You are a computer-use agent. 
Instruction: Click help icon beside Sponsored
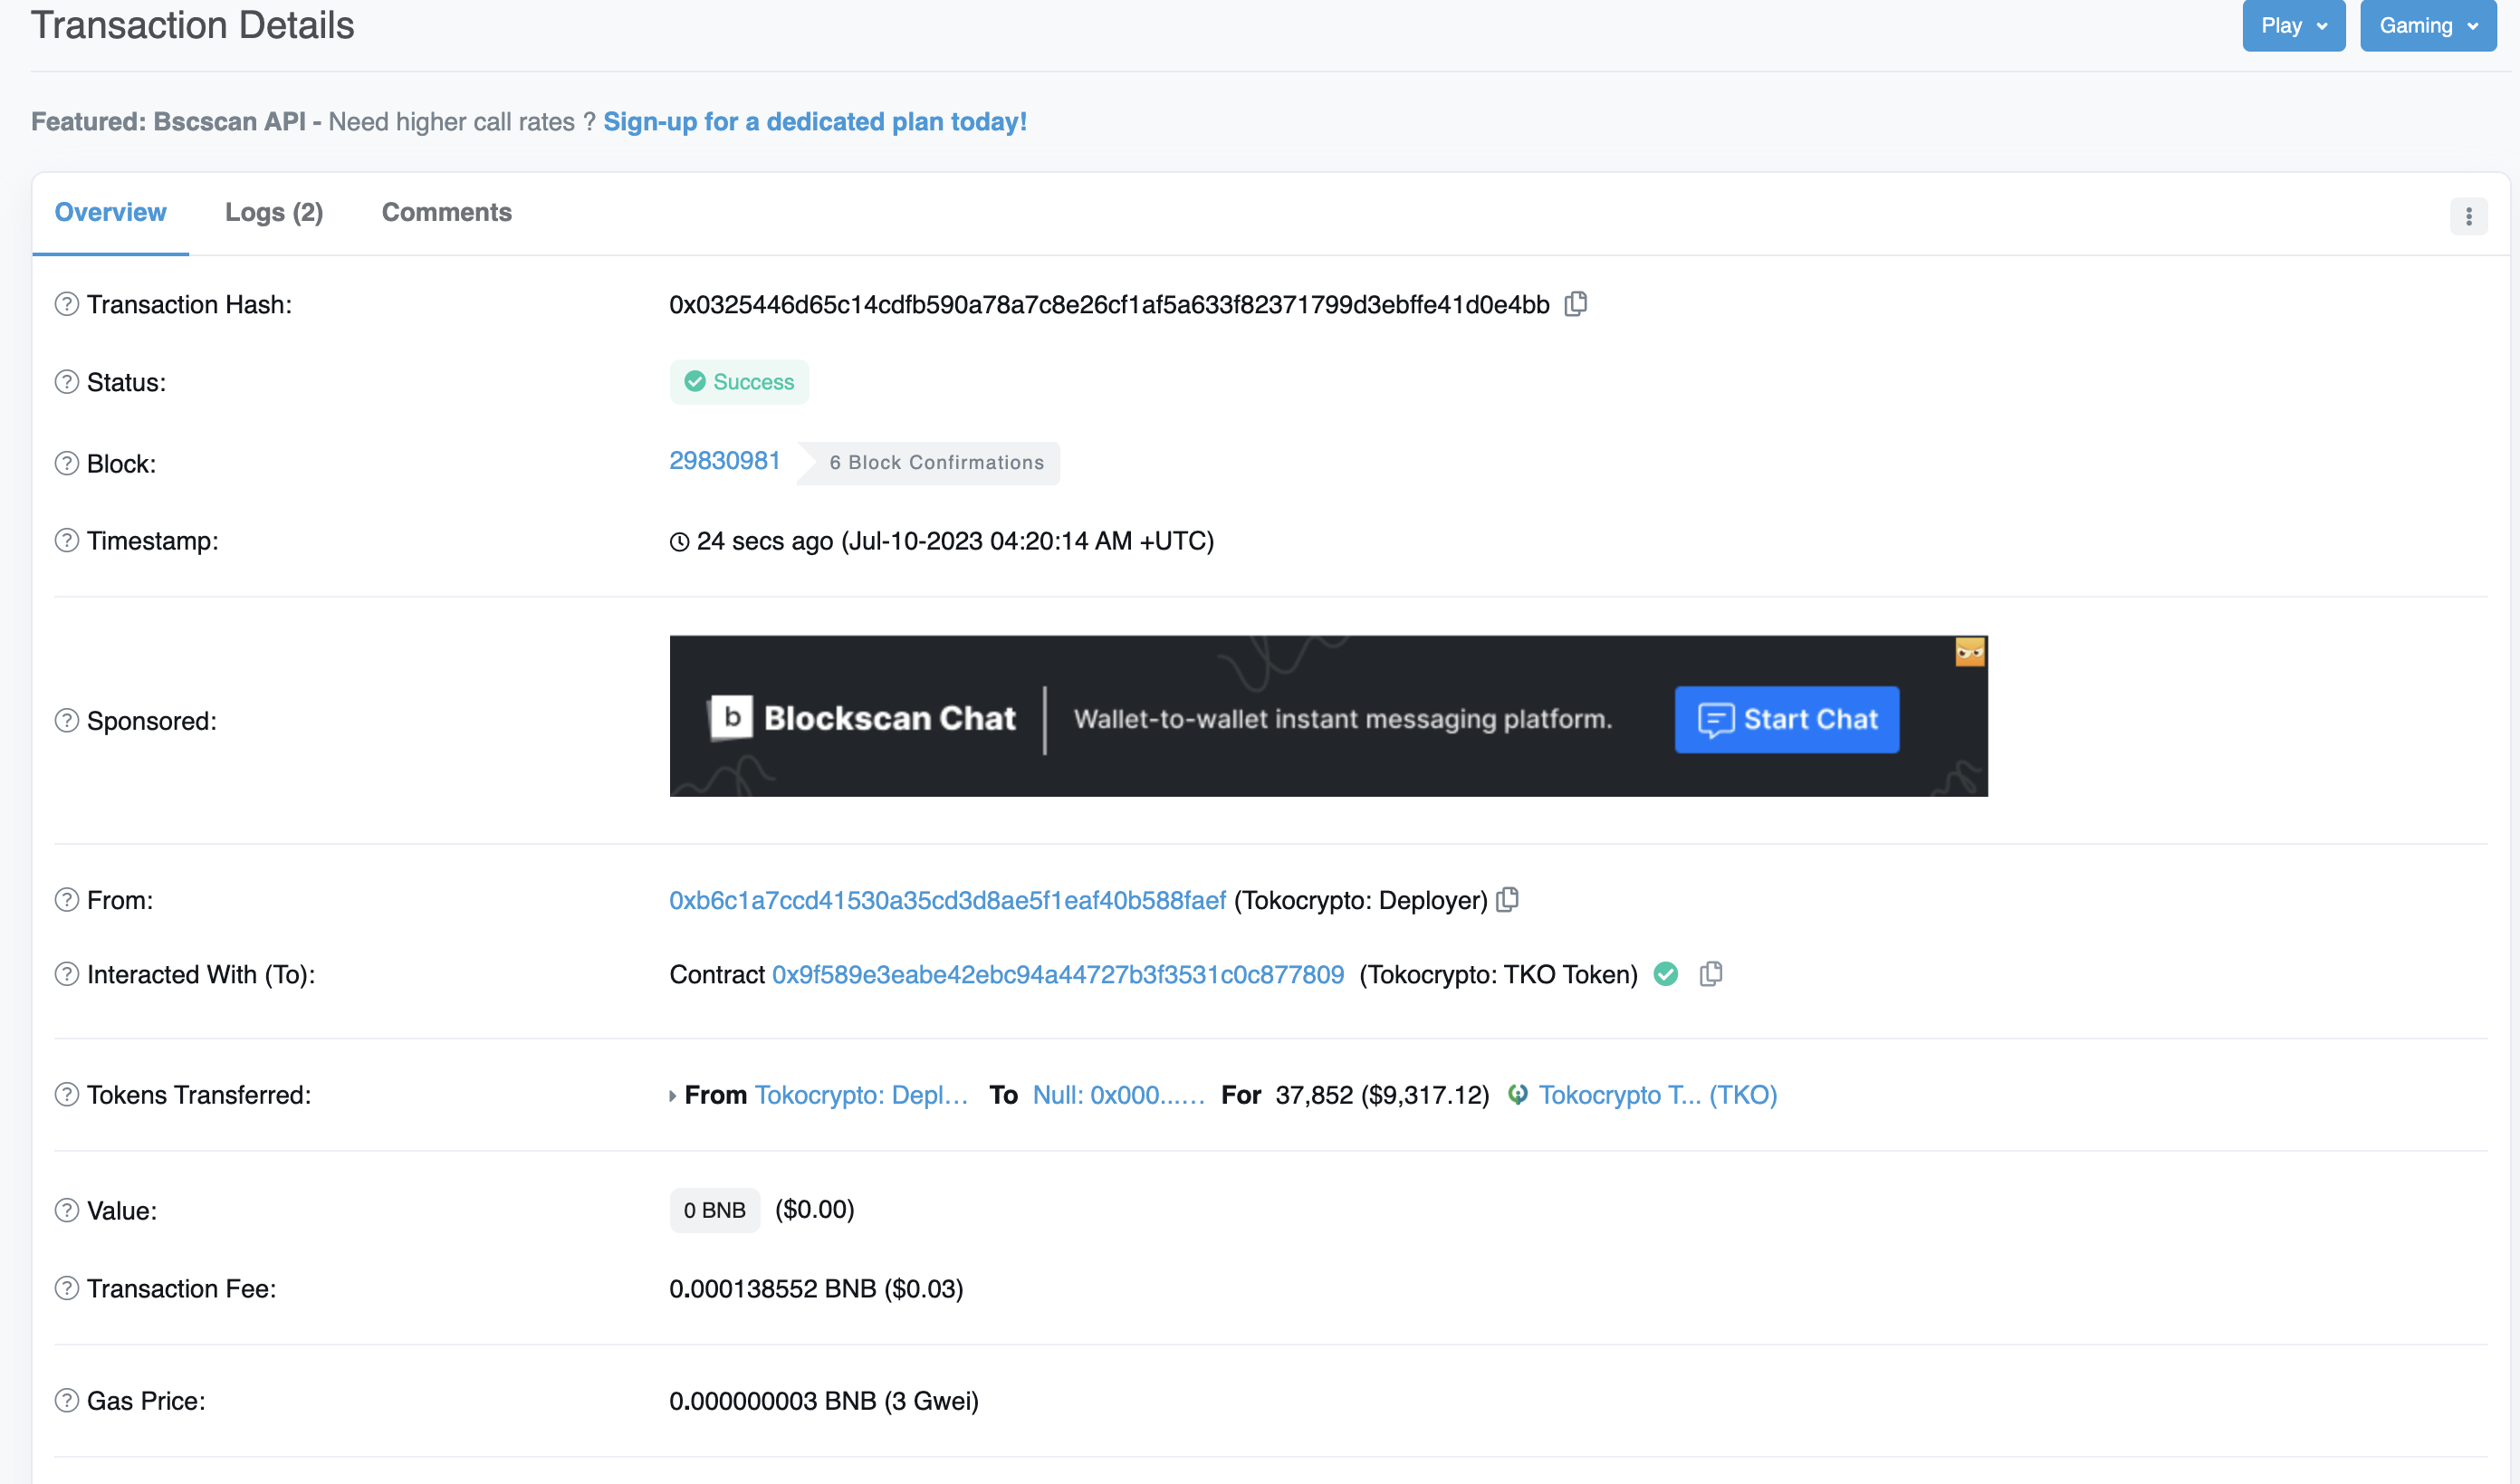(67, 720)
